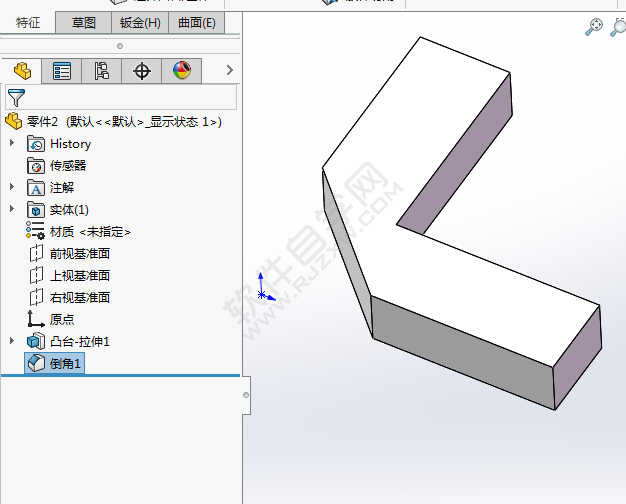Expand the 注解 node
Screen dimensions: 626x504
click(12, 187)
